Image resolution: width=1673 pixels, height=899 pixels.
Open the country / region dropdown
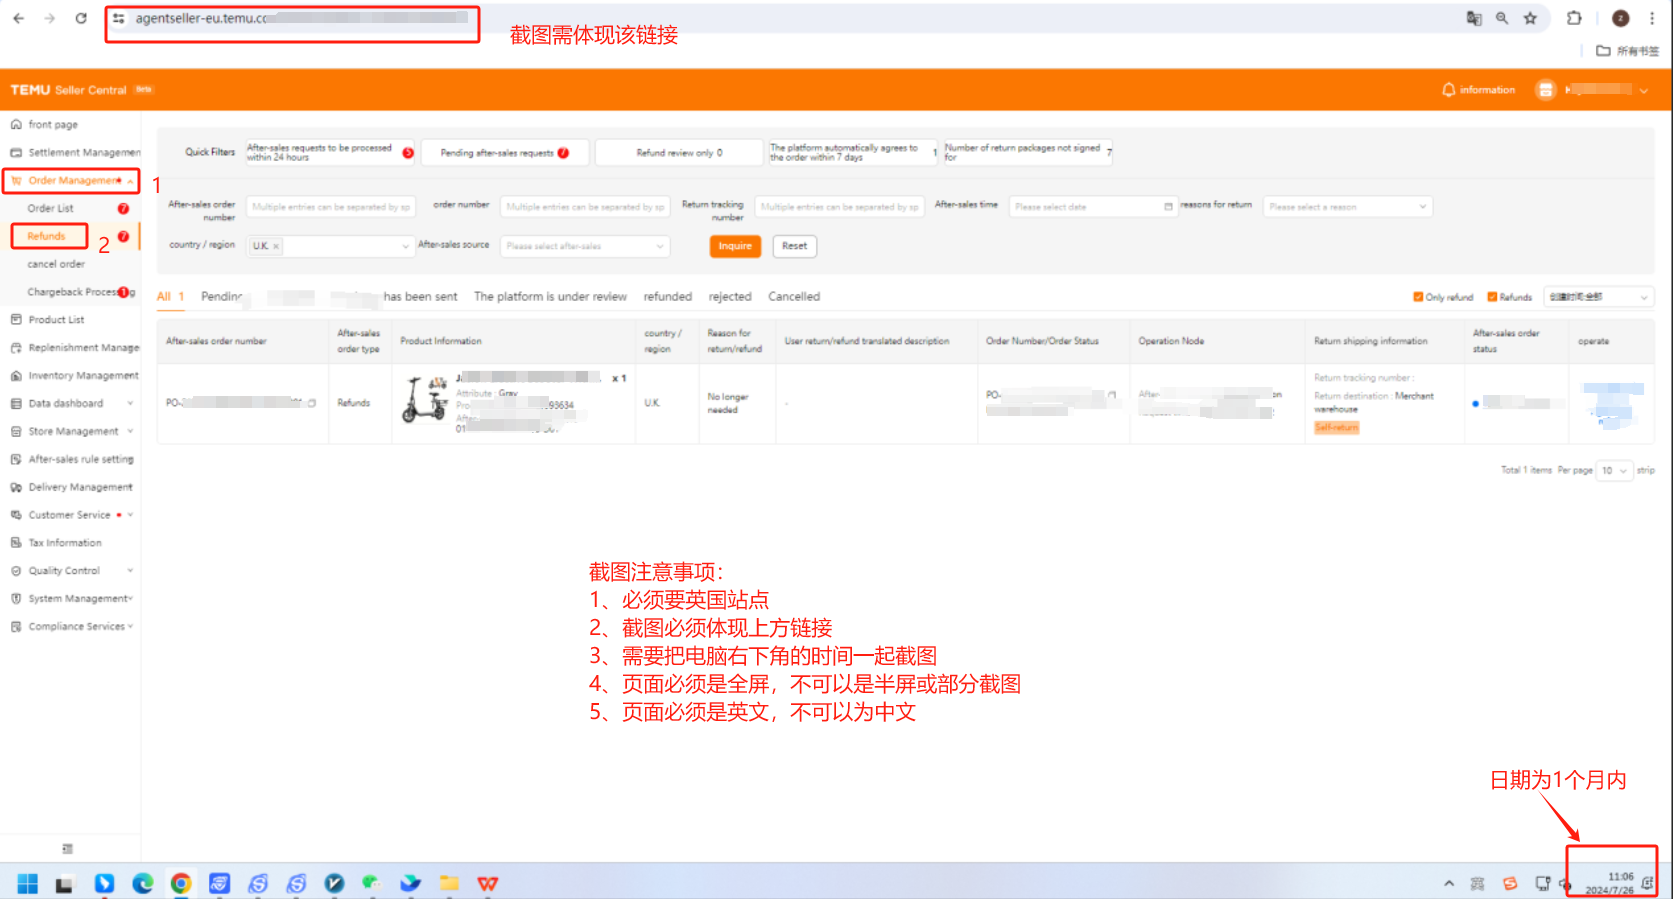(330, 246)
